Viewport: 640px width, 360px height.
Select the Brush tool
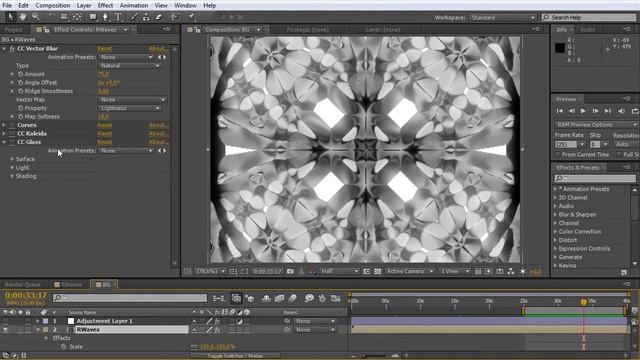(x=134, y=17)
